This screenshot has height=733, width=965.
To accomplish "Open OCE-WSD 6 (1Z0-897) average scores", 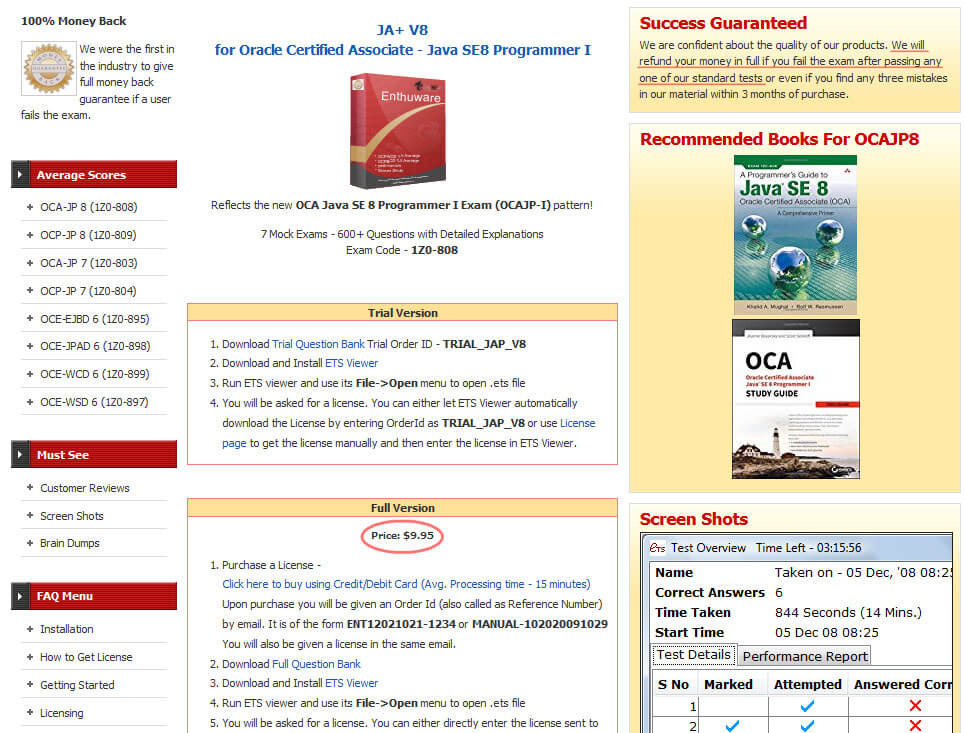I will click(94, 402).
